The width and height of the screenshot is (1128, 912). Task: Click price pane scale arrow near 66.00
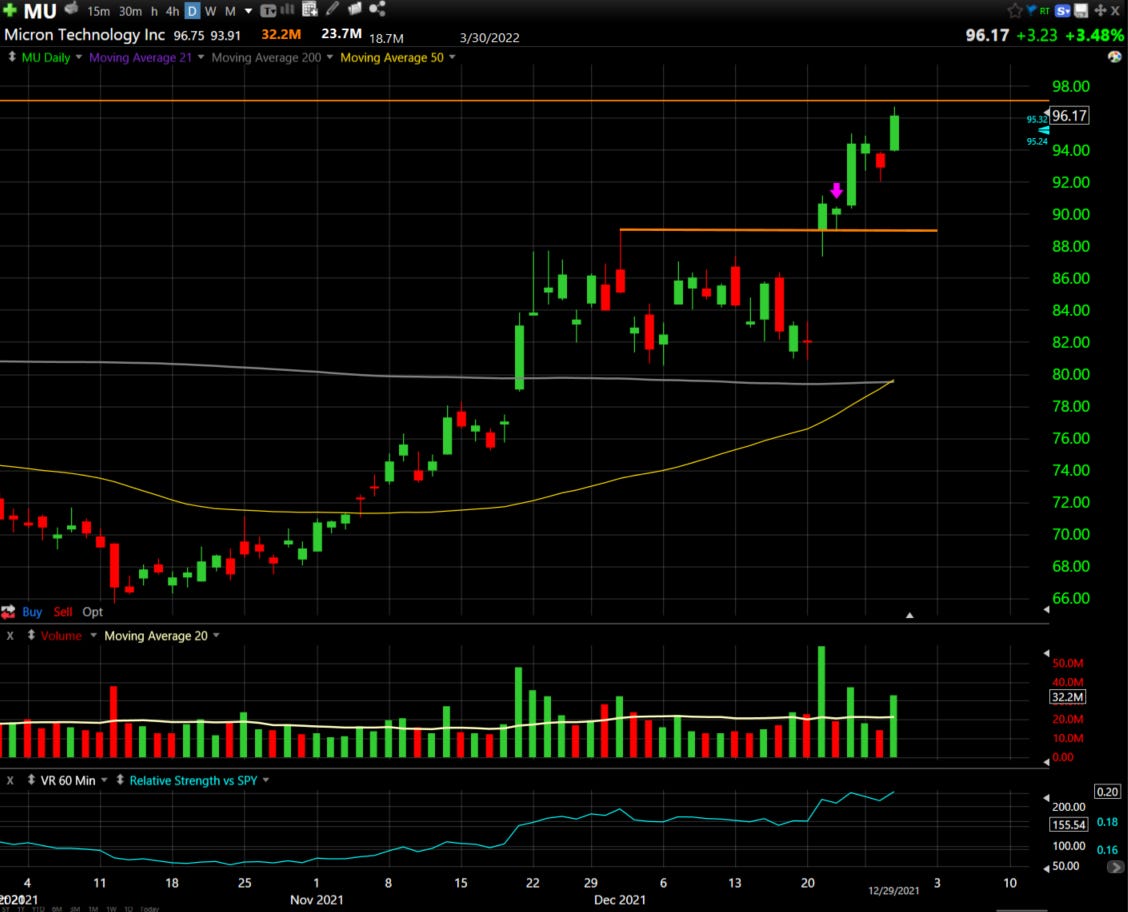[1046, 609]
